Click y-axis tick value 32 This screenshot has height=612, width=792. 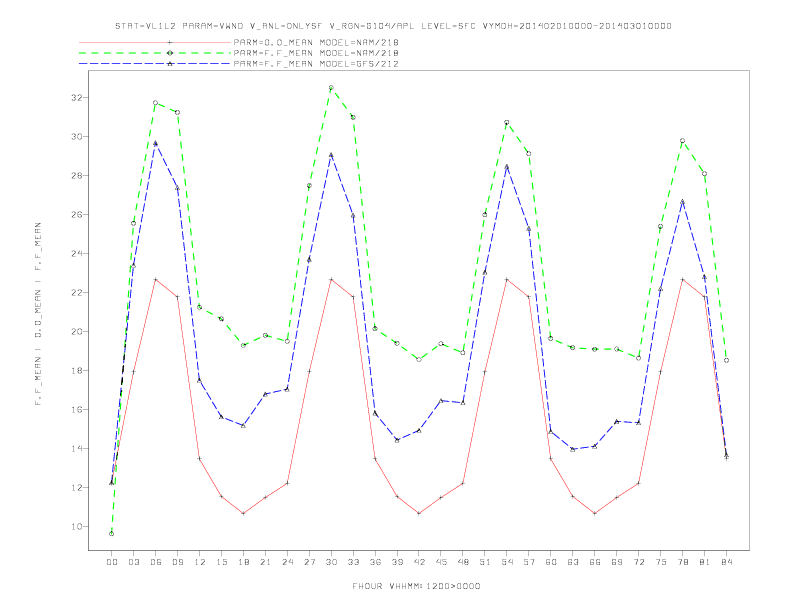click(76, 97)
